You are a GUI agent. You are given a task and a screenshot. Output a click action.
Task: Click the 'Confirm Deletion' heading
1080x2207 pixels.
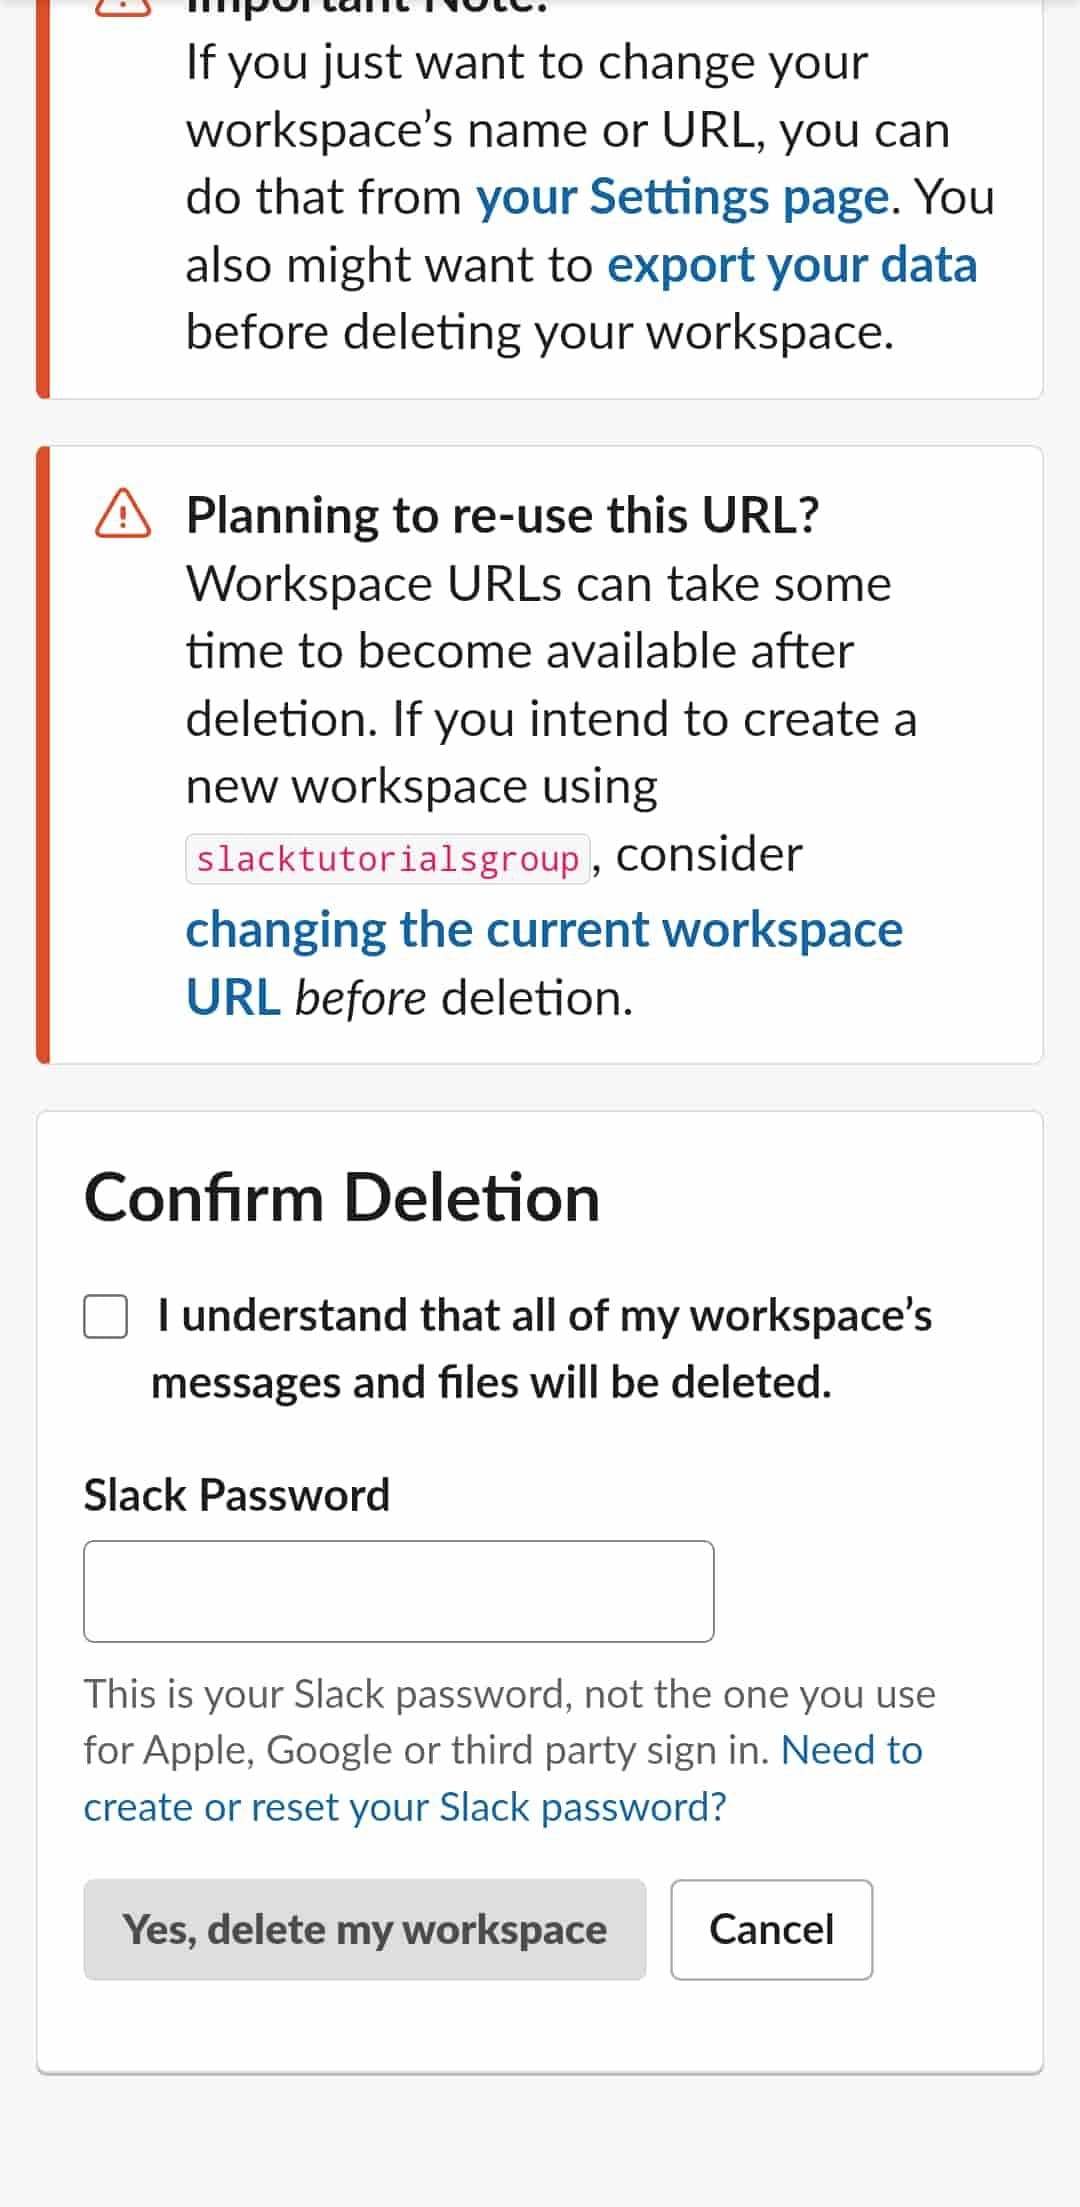point(342,1198)
